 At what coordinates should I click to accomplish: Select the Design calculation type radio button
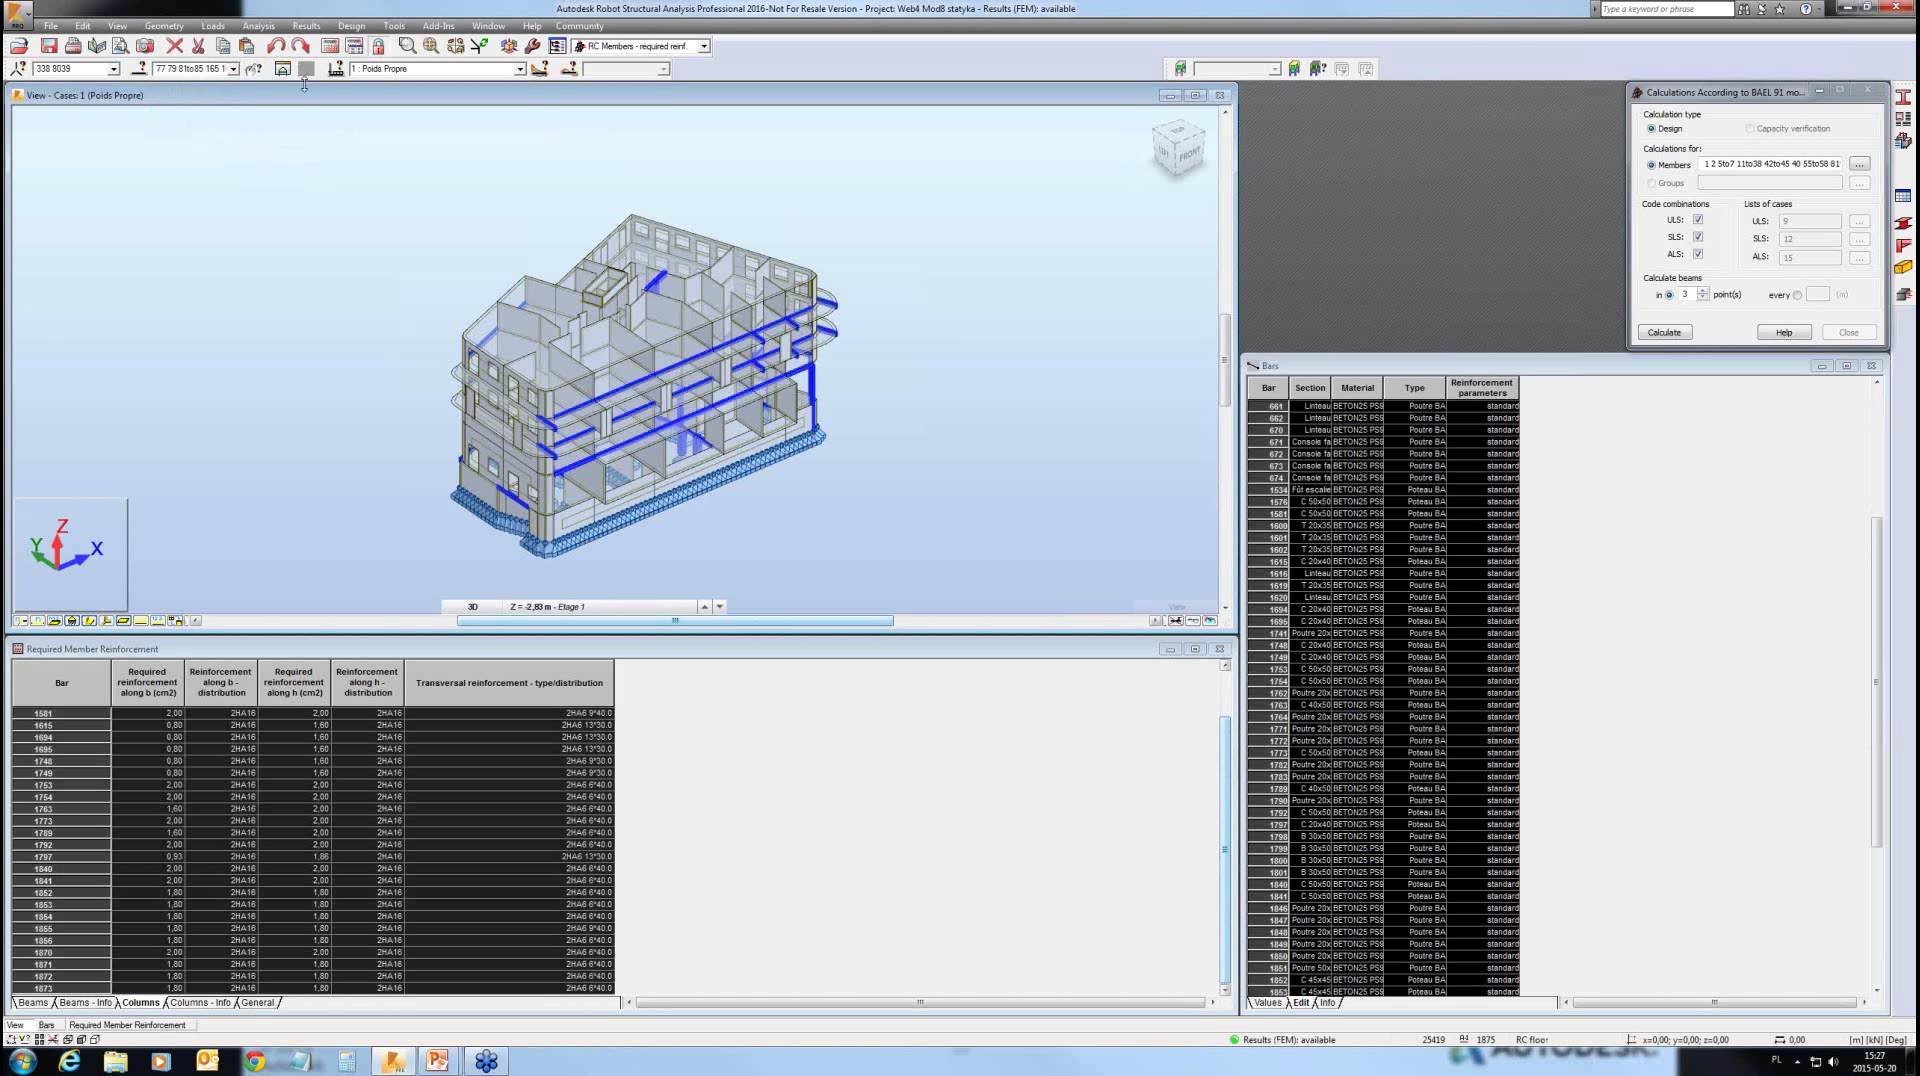tap(1652, 128)
